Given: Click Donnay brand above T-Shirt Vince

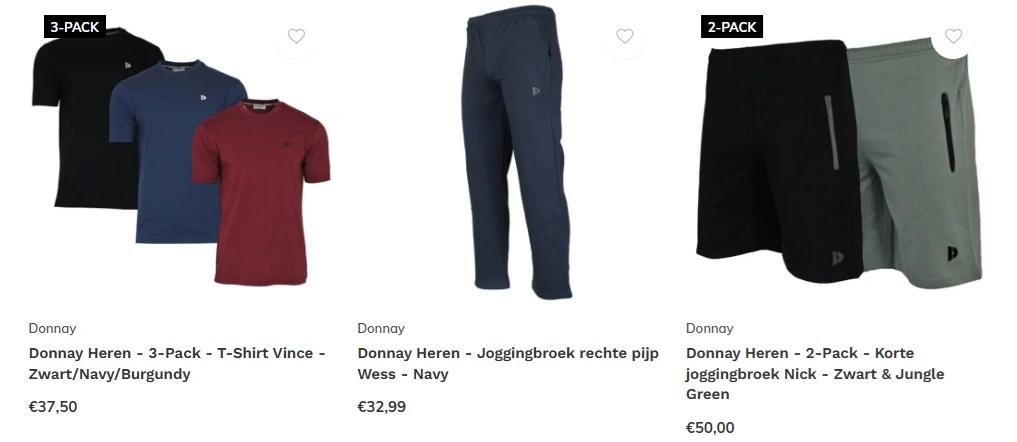Looking at the screenshot, I should pos(53,328).
